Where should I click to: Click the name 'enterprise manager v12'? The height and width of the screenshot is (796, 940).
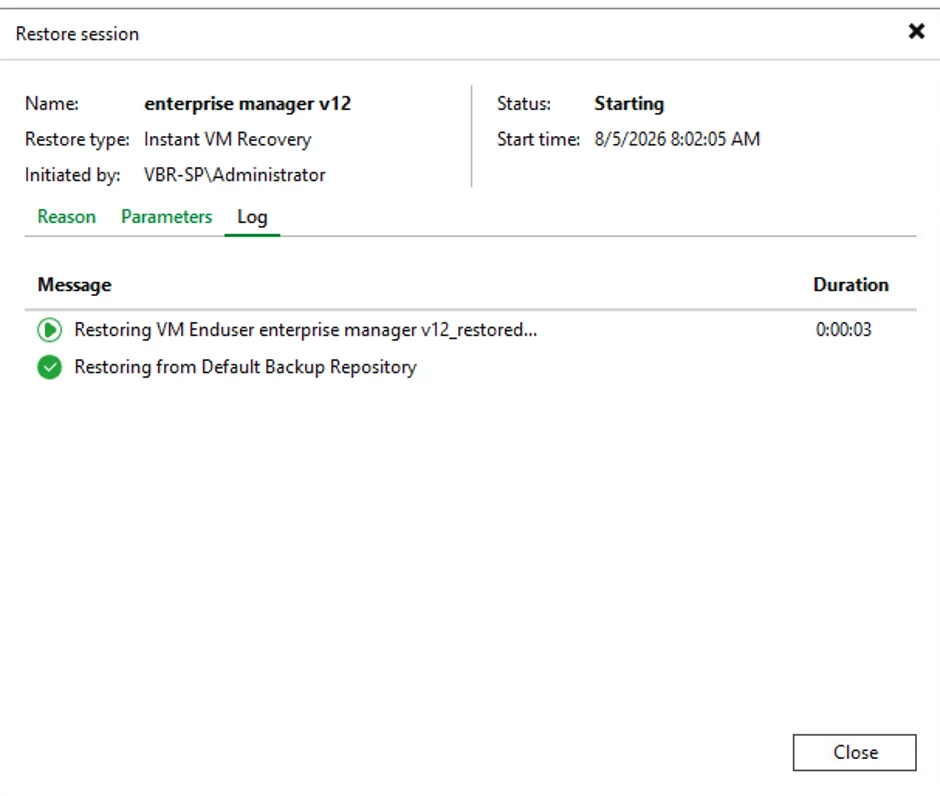(x=248, y=104)
